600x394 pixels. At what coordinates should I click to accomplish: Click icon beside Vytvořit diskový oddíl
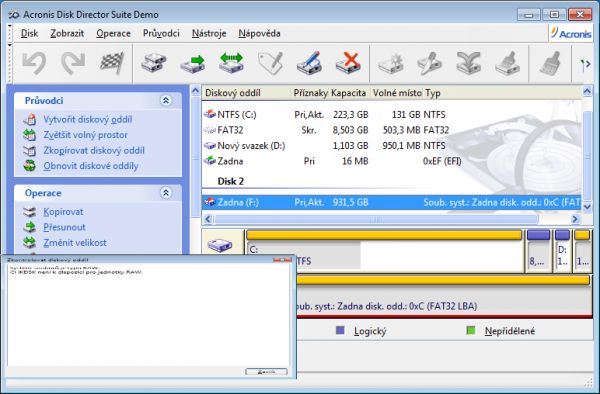(29, 120)
